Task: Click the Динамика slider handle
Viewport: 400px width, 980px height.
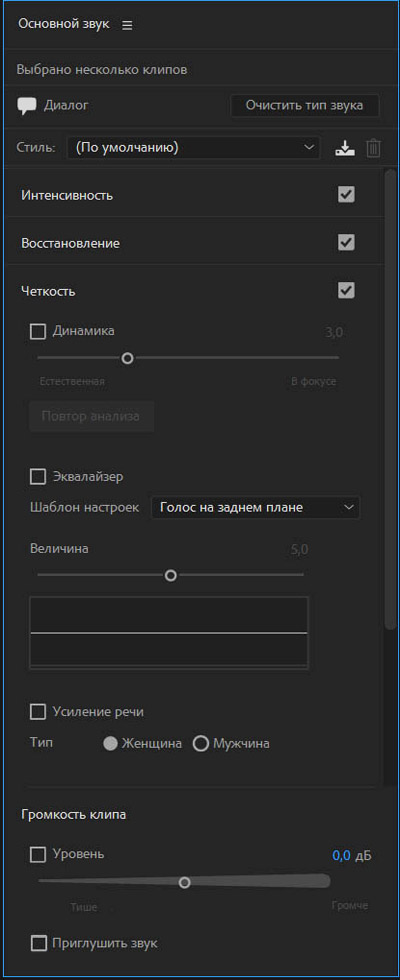Action: tap(128, 358)
